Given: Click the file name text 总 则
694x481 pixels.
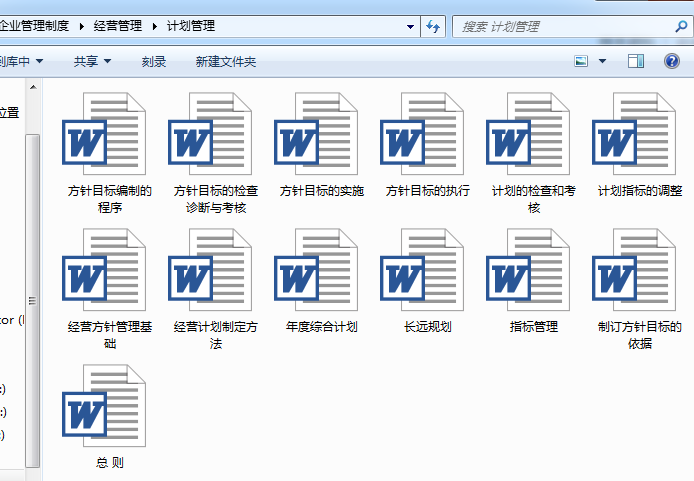Looking at the screenshot, I should coord(109,463).
